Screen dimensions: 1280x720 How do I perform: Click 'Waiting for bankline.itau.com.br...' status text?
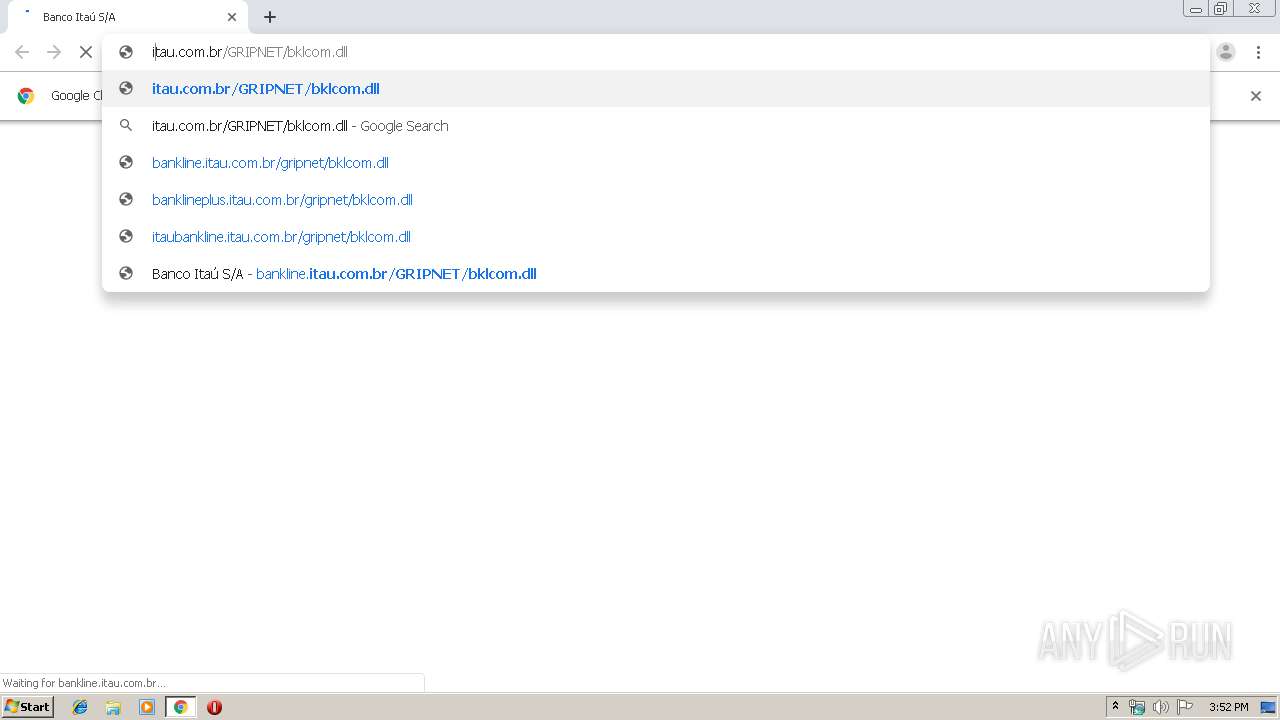click(84, 683)
